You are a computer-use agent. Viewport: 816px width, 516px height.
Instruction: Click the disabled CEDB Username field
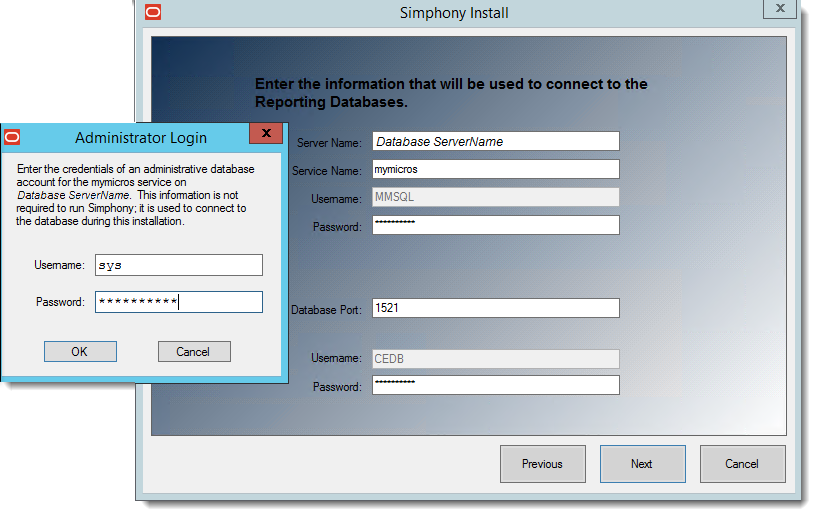496,359
